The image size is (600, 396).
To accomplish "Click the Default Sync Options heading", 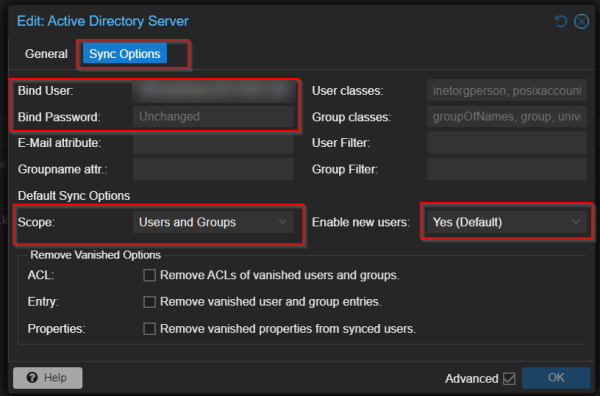I will tap(74, 196).
